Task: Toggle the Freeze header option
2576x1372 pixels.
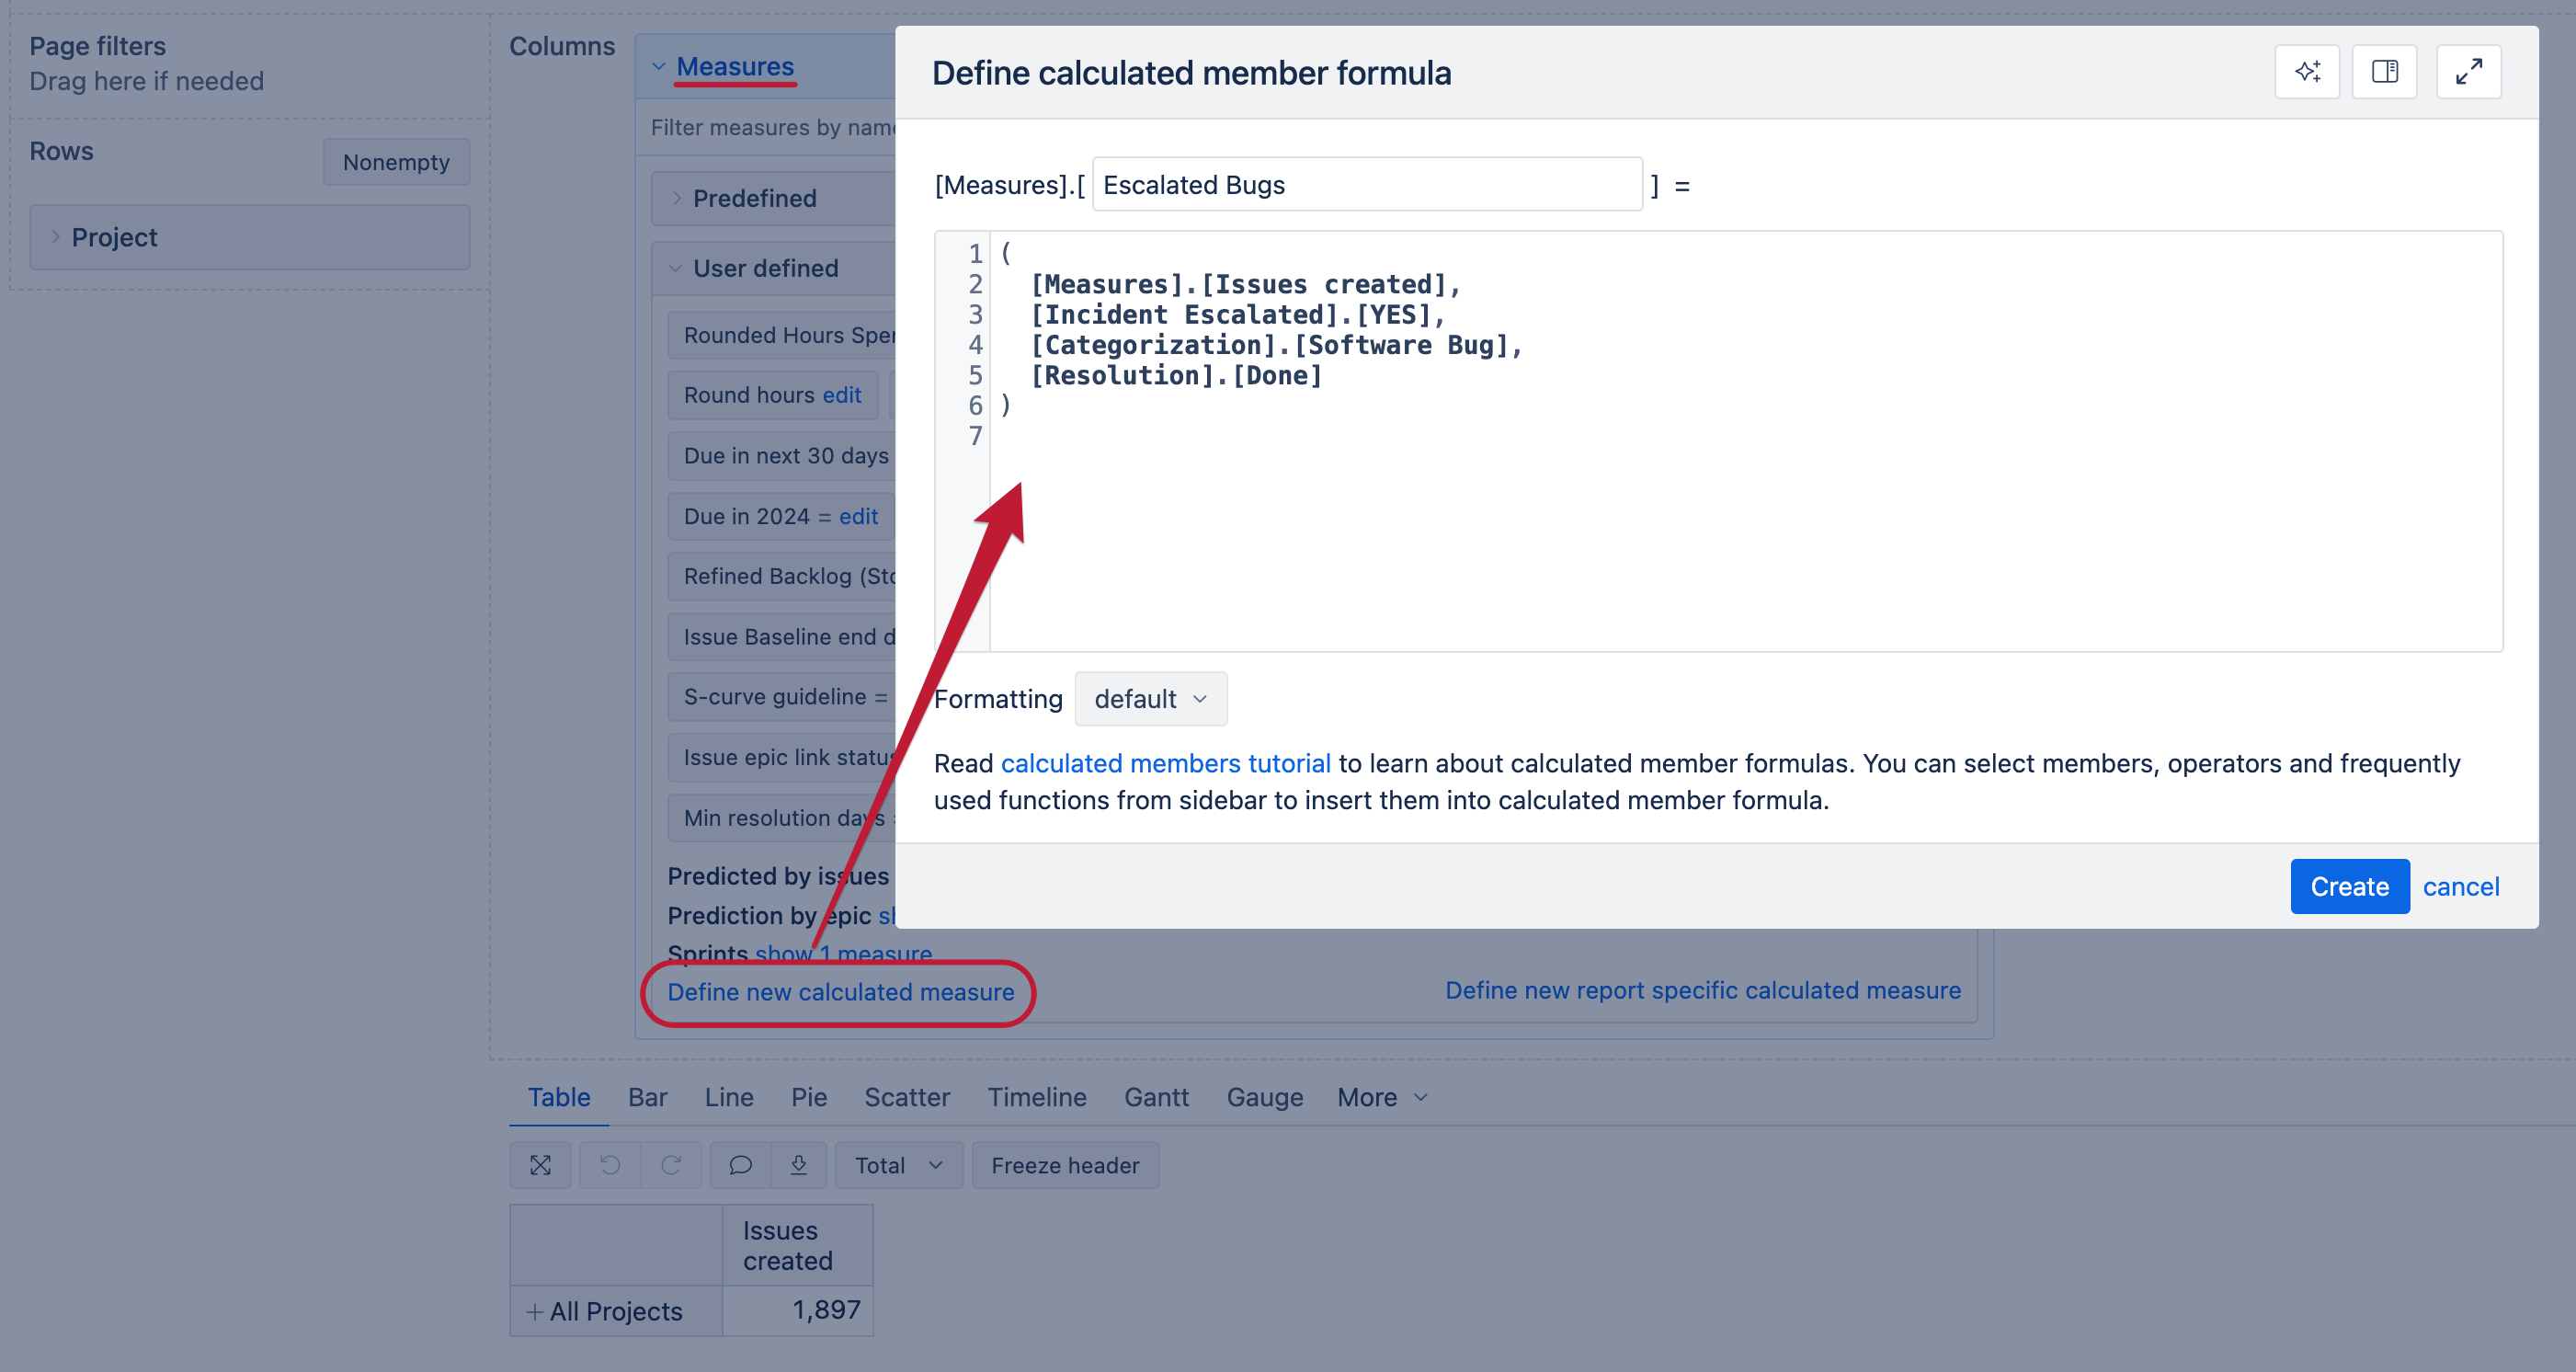Action: tap(1064, 1165)
